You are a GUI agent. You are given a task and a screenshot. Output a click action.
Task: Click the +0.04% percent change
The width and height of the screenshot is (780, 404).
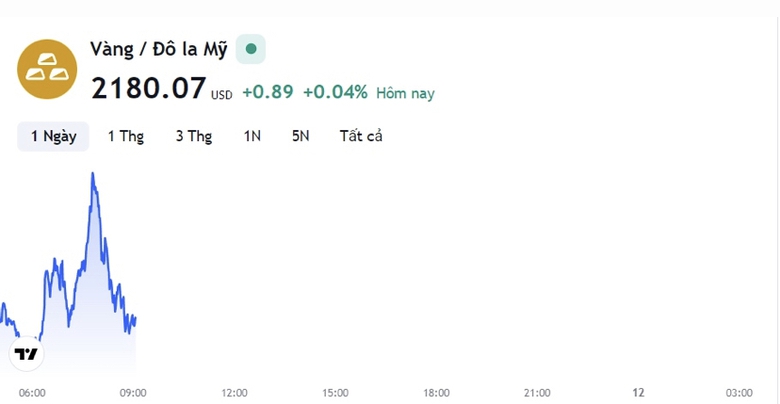[x=335, y=92]
